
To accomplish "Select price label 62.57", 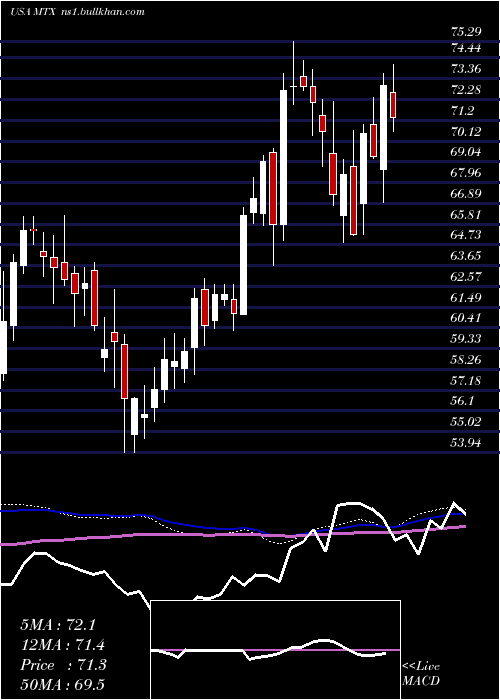I will click(466, 276).
